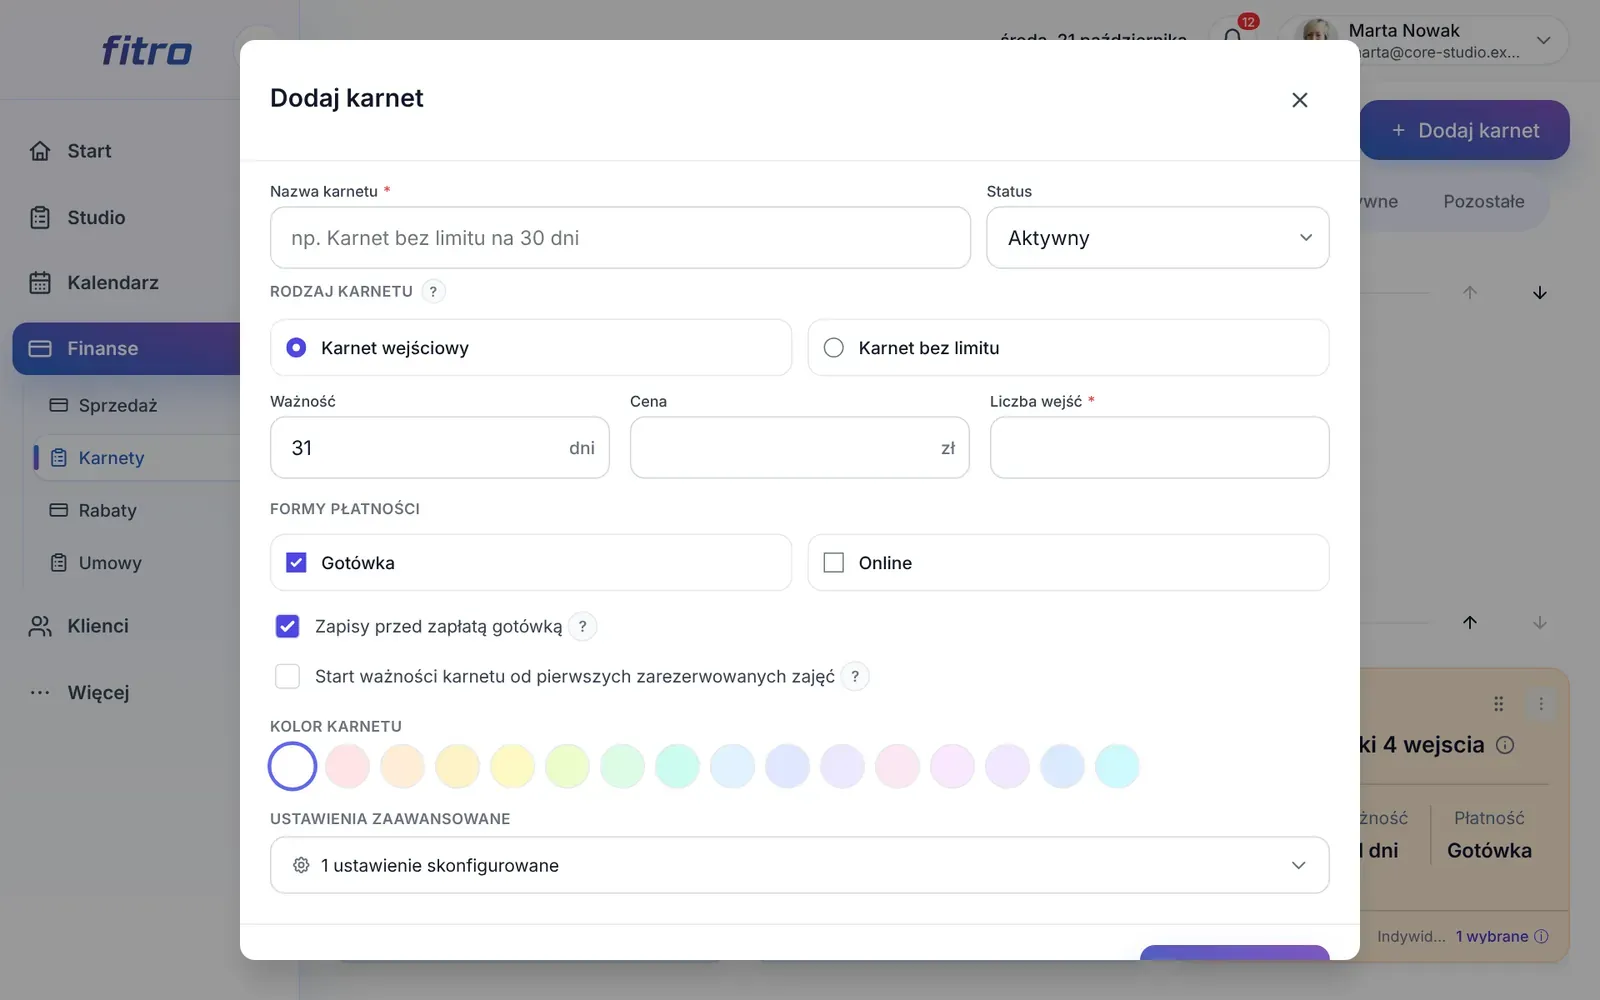Click the Studio sidebar icon
The height and width of the screenshot is (1000, 1600).
point(40,217)
